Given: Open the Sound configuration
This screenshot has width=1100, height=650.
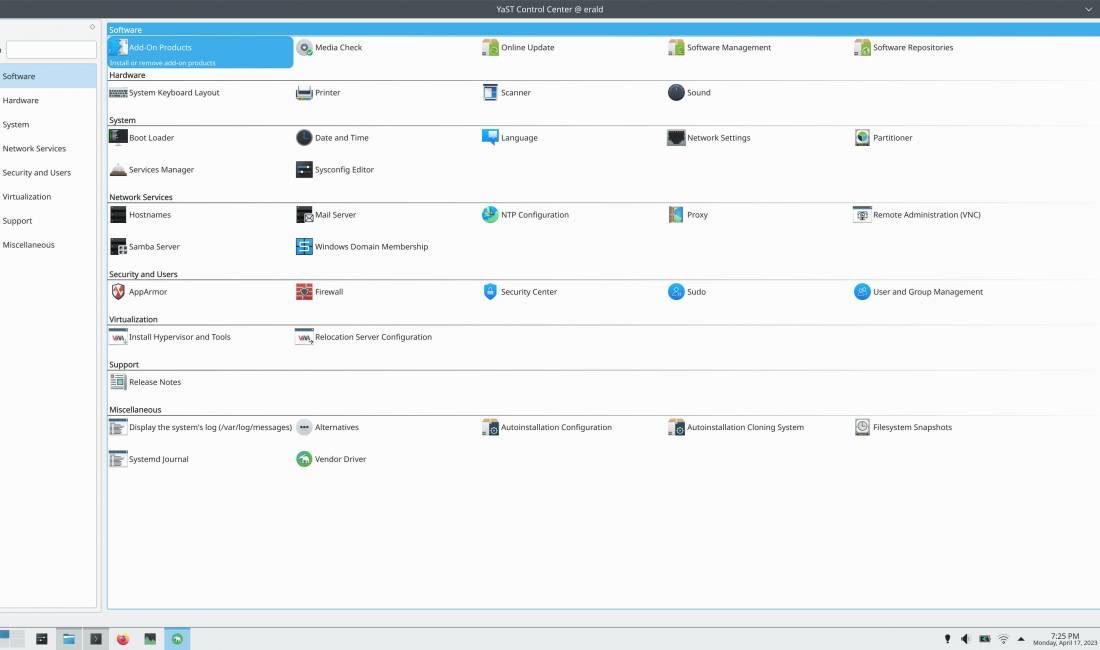Looking at the screenshot, I should click(689, 93).
